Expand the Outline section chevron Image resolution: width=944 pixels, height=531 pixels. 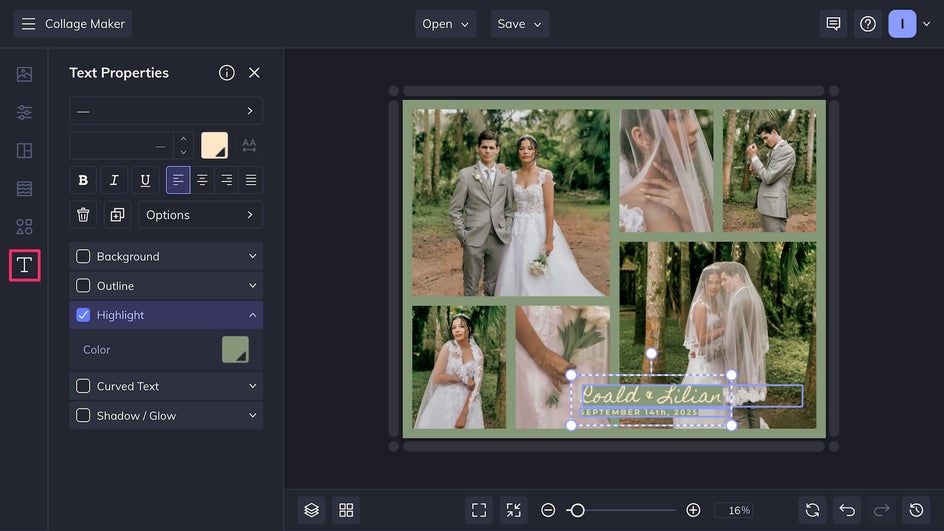click(252, 285)
